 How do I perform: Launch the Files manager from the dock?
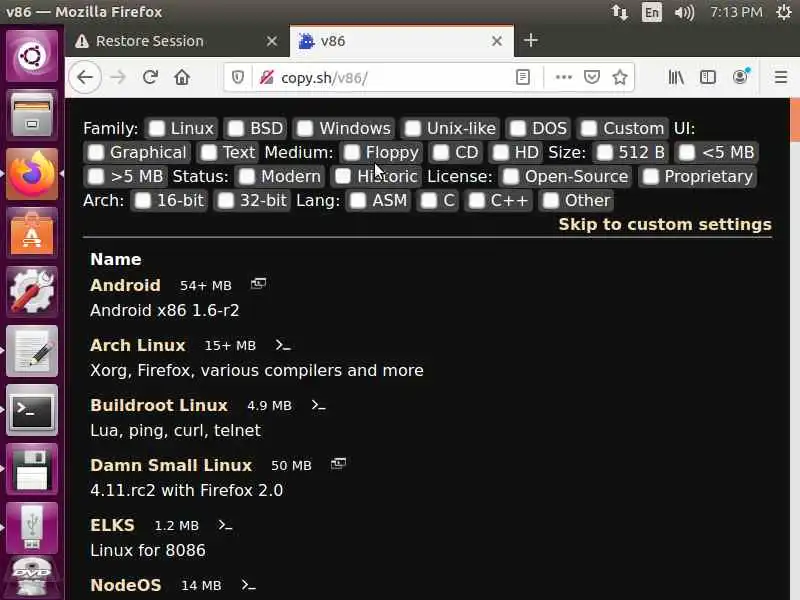point(32,114)
